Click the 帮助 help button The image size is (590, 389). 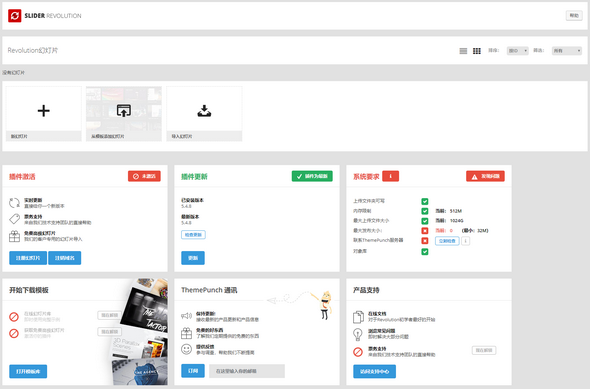[574, 15]
